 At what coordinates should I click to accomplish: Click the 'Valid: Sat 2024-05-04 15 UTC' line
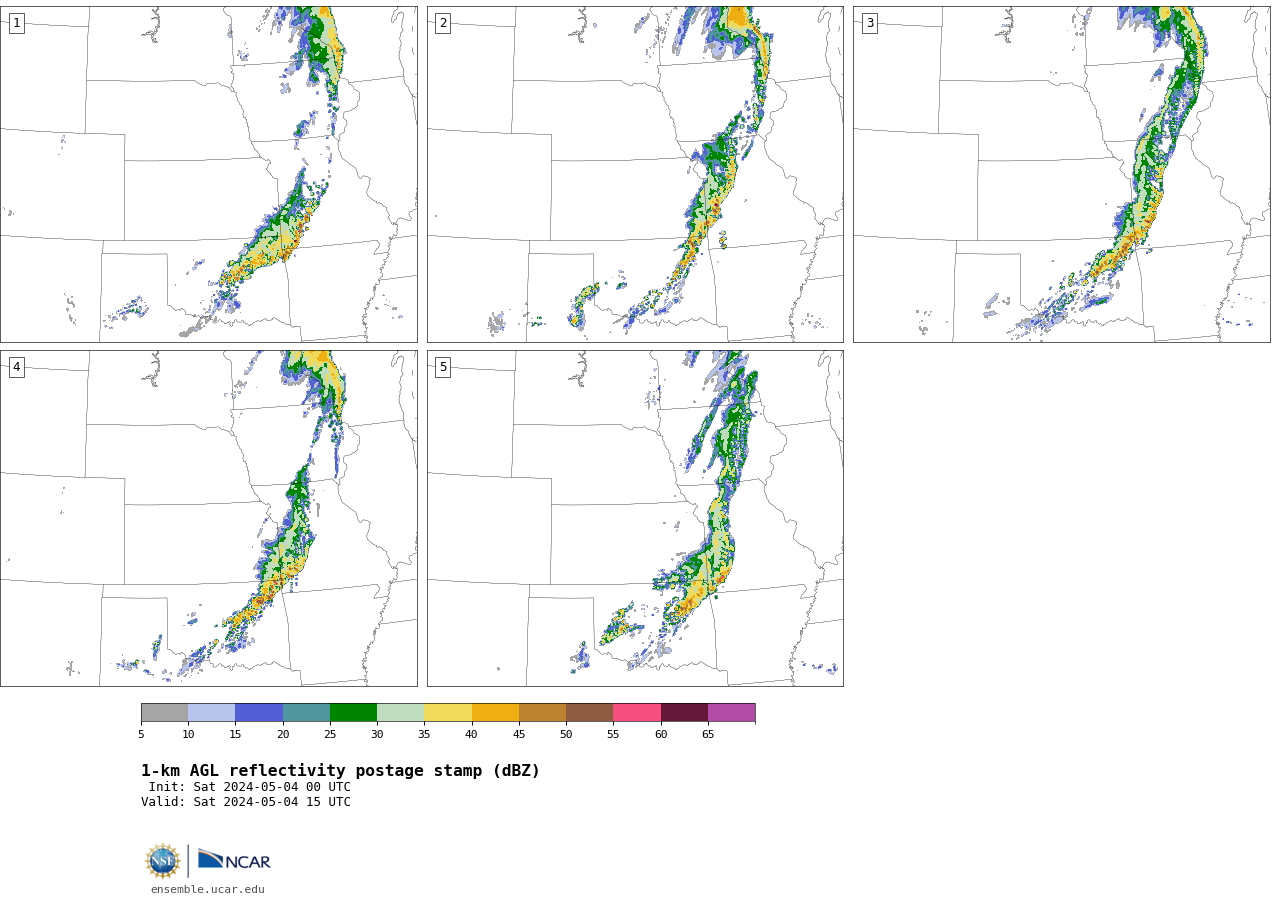pyautogui.click(x=246, y=802)
